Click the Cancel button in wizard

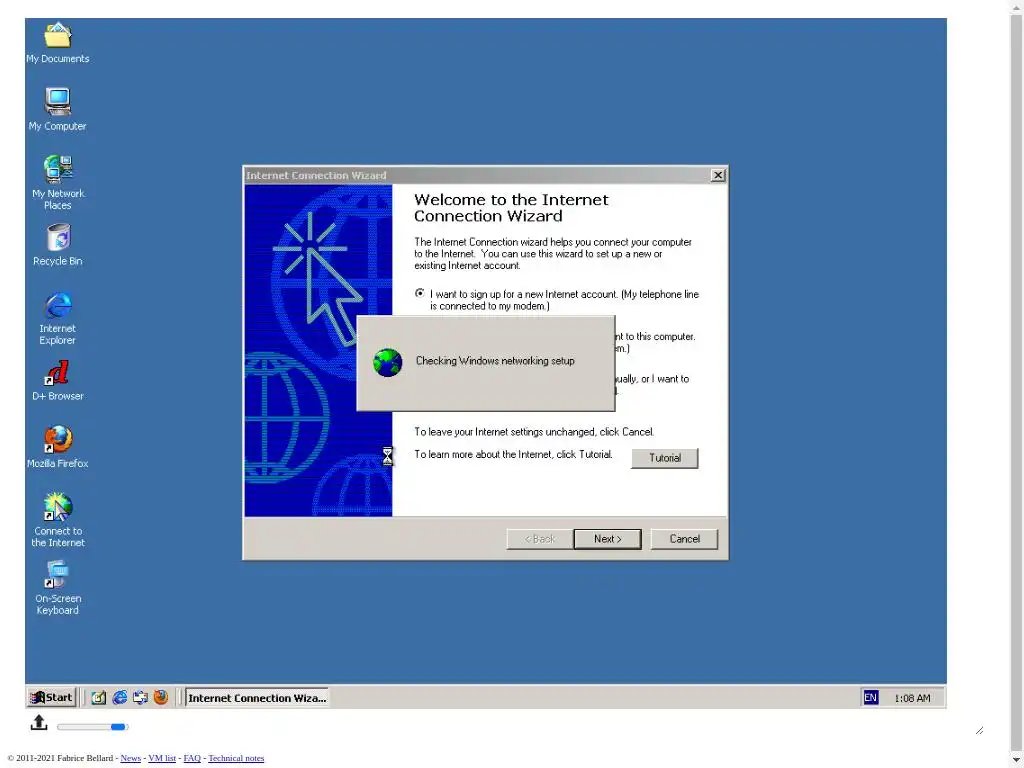click(684, 539)
